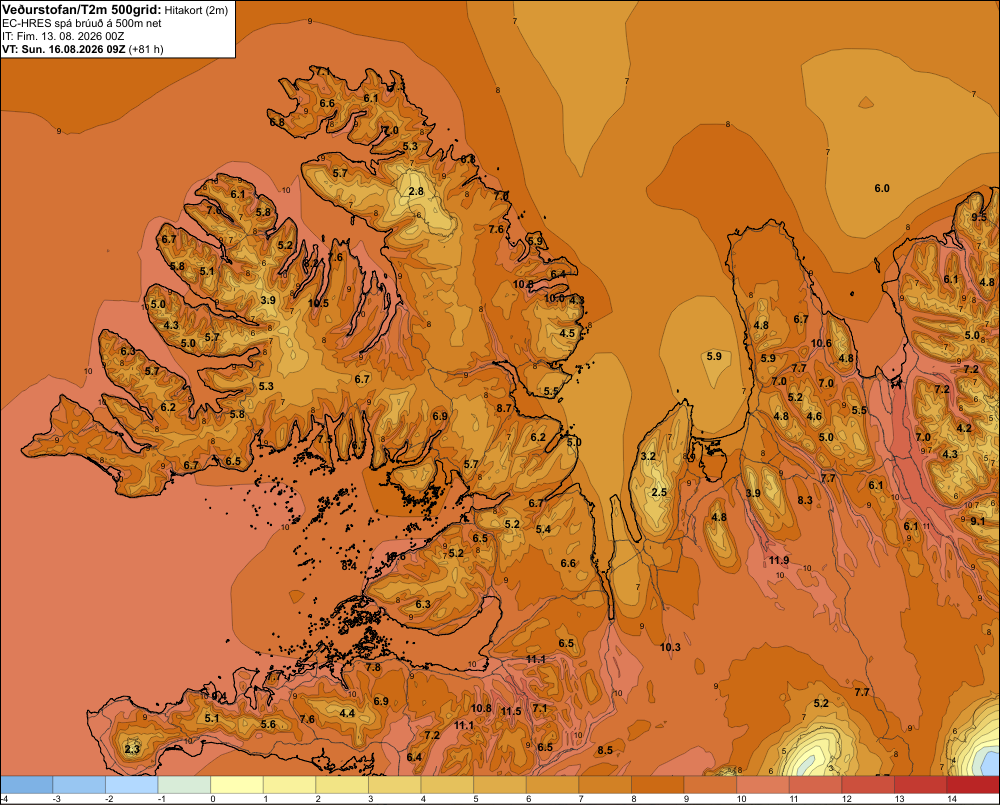Screen dimensions: 1000x805
Task: Click the 13 legend label
Action: click(x=899, y=799)
